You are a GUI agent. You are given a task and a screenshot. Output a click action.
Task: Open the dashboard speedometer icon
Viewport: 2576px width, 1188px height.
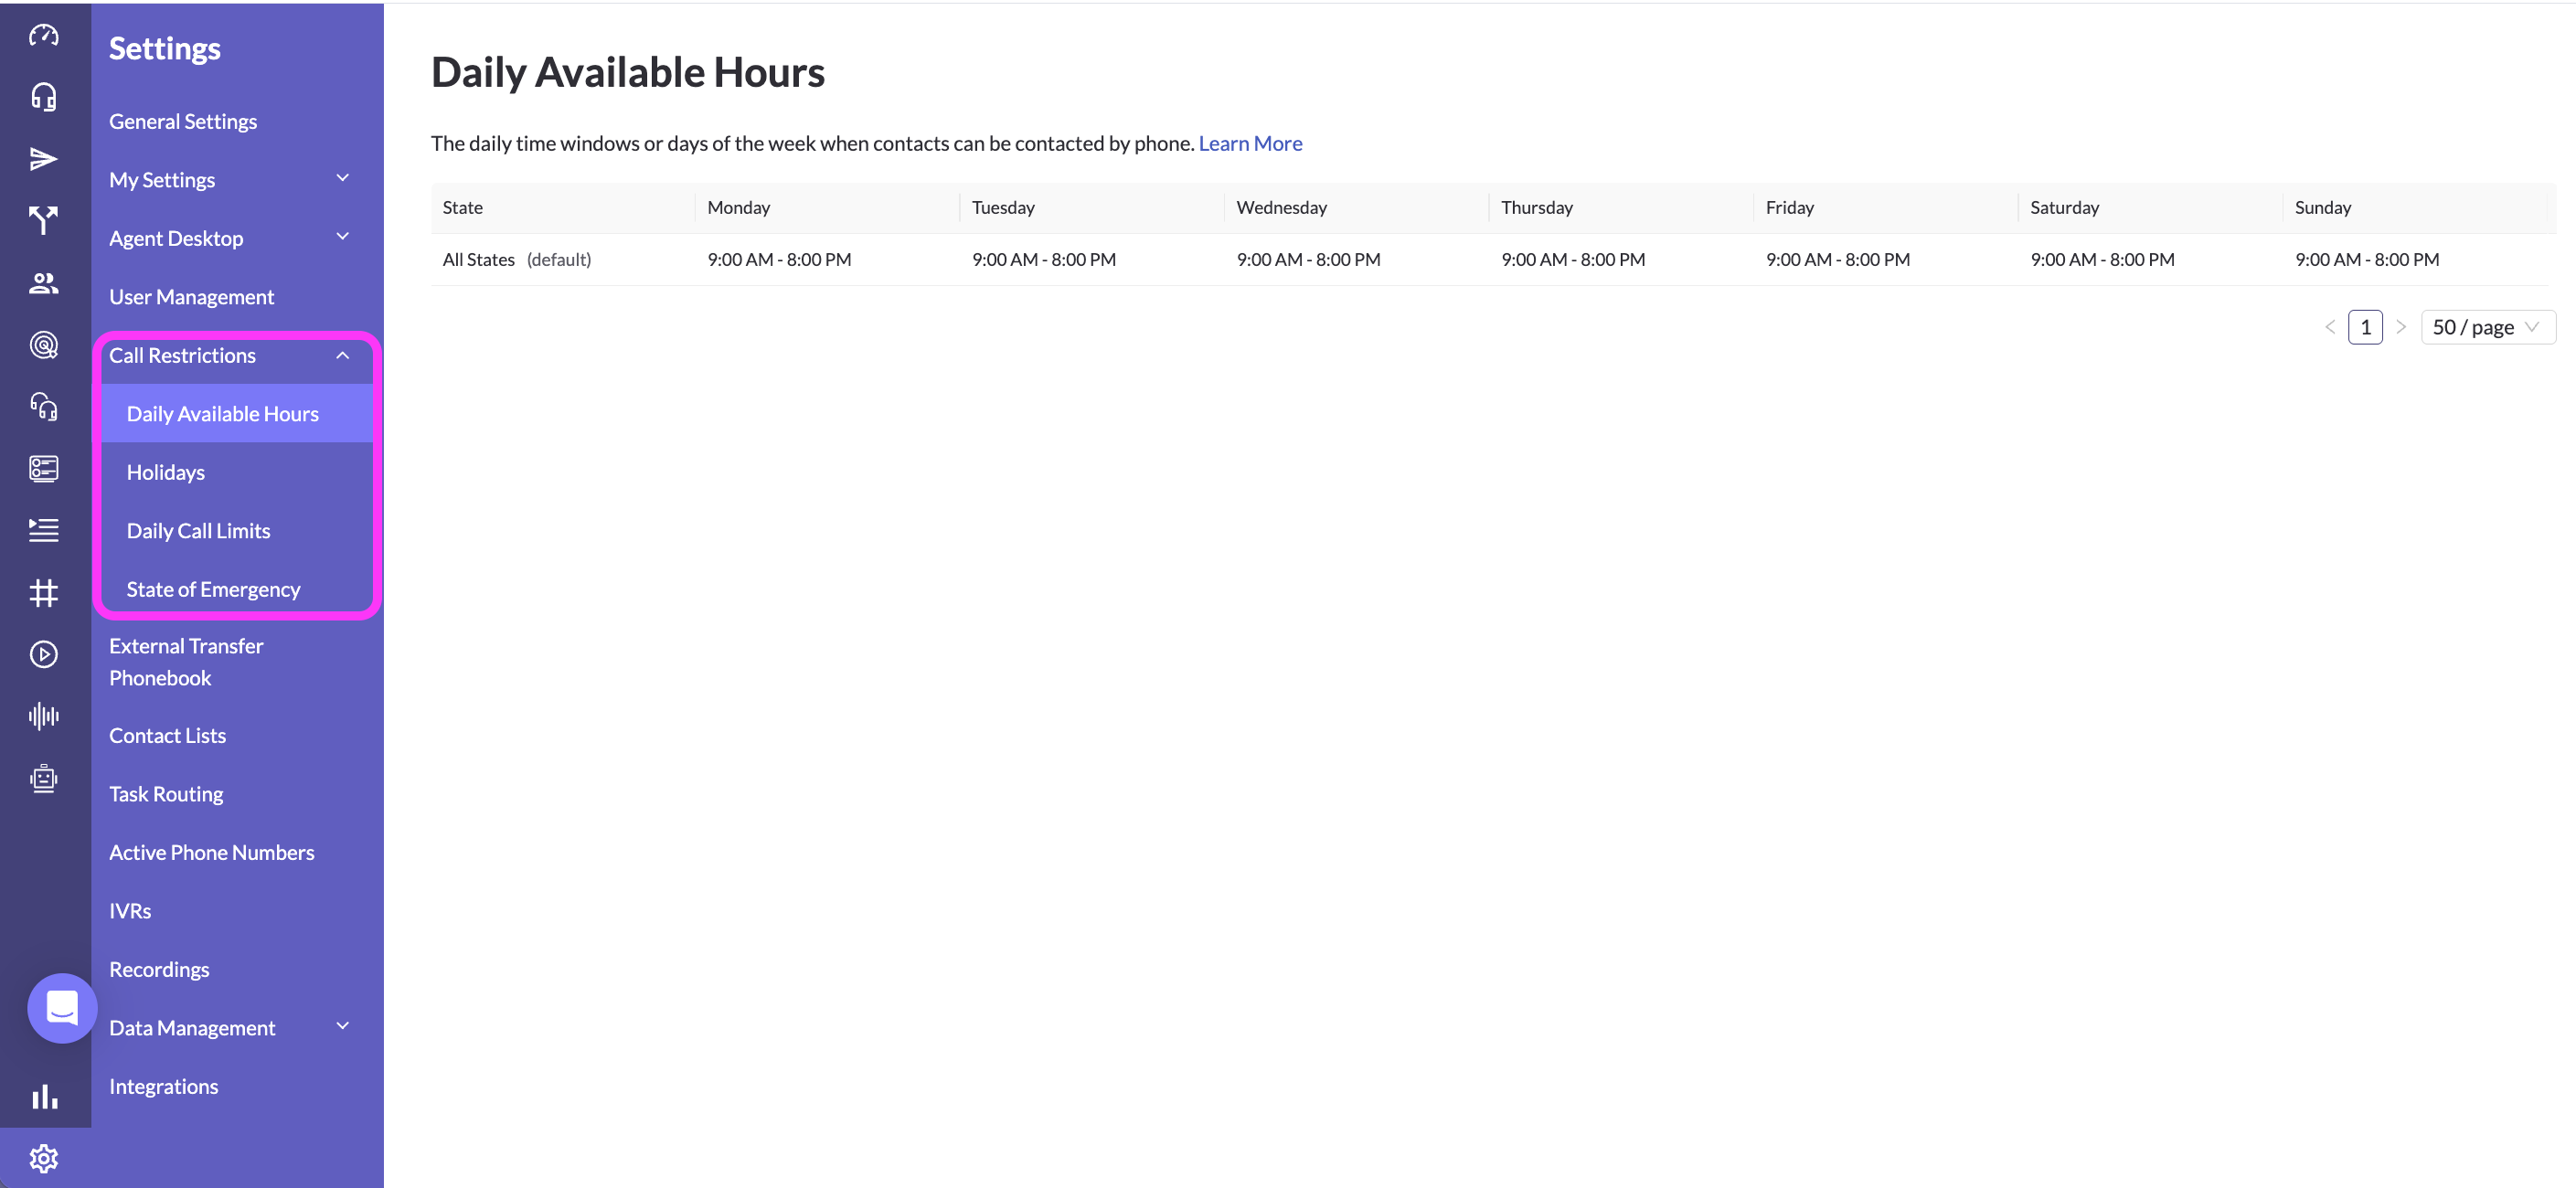point(43,36)
